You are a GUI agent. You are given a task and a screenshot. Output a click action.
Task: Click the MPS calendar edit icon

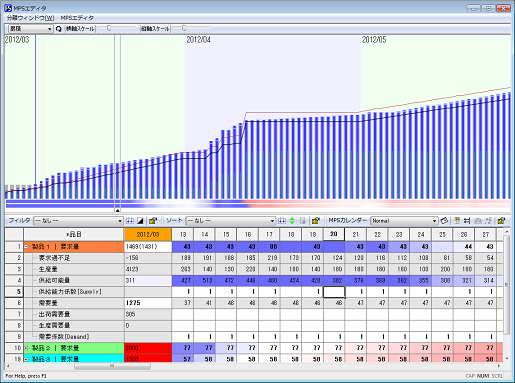click(444, 221)
